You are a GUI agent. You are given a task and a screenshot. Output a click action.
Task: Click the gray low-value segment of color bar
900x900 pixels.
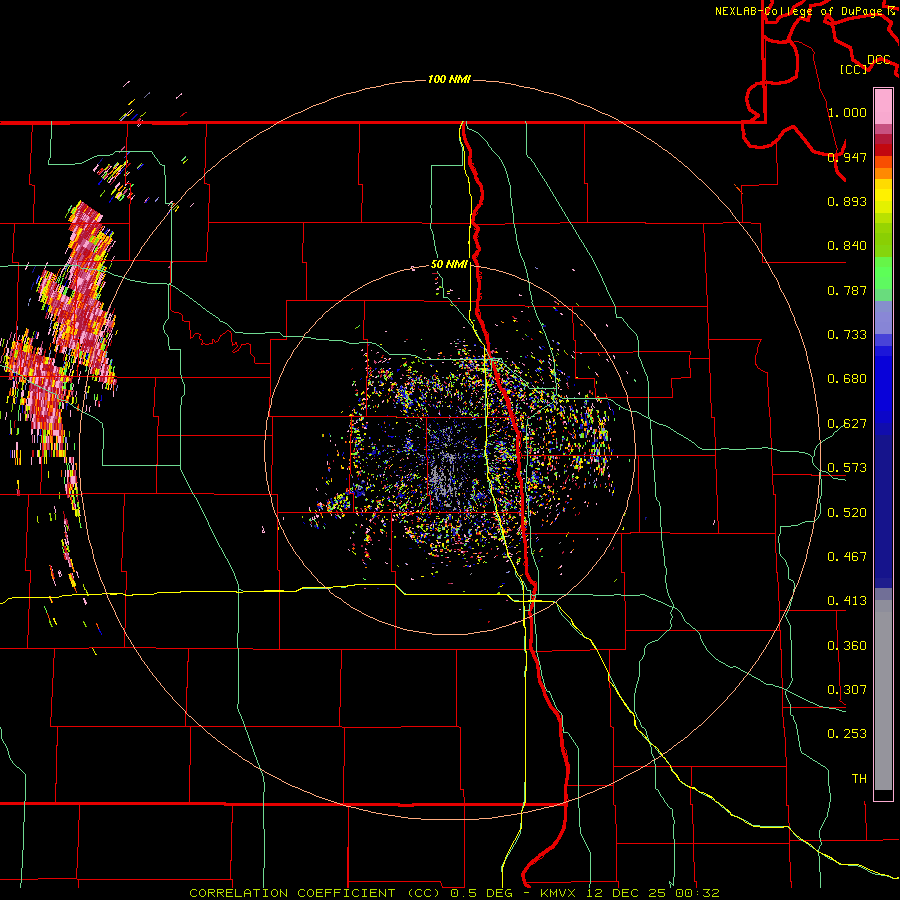[883, 695]
